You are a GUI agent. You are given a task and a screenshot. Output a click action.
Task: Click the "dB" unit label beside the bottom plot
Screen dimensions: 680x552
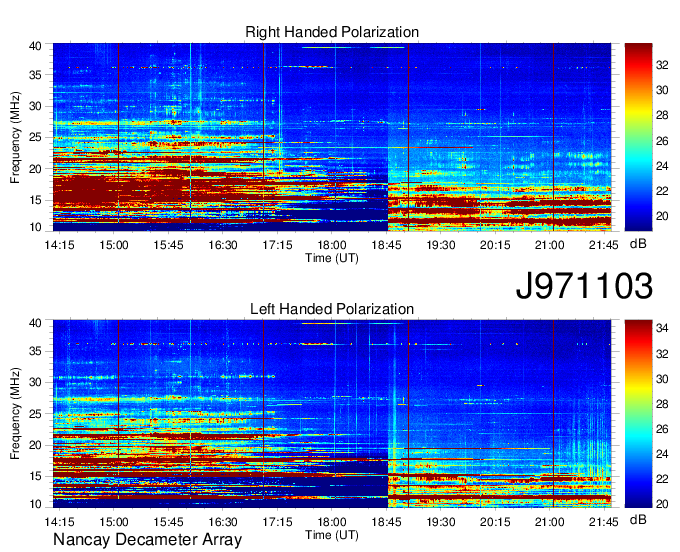click(638, 519)
